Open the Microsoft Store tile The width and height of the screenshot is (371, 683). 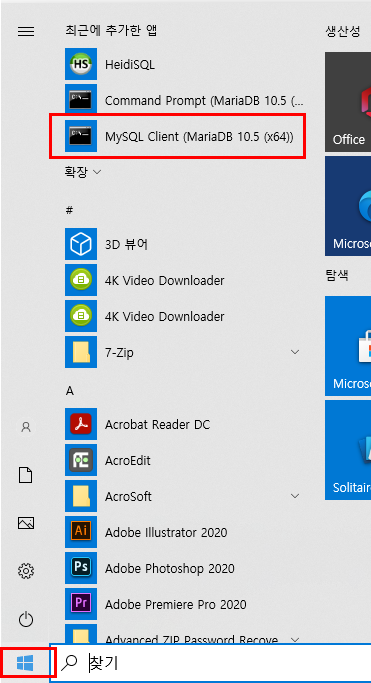[x=348, y=346]
